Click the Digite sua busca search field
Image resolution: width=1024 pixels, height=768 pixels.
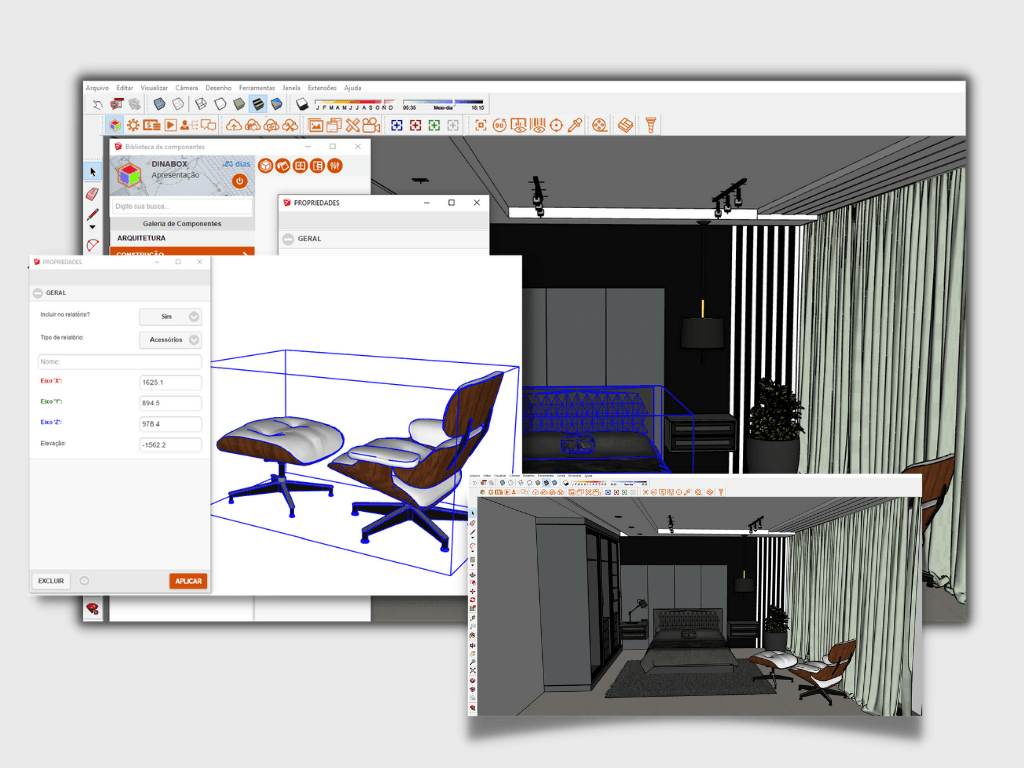tap(182, 206)
